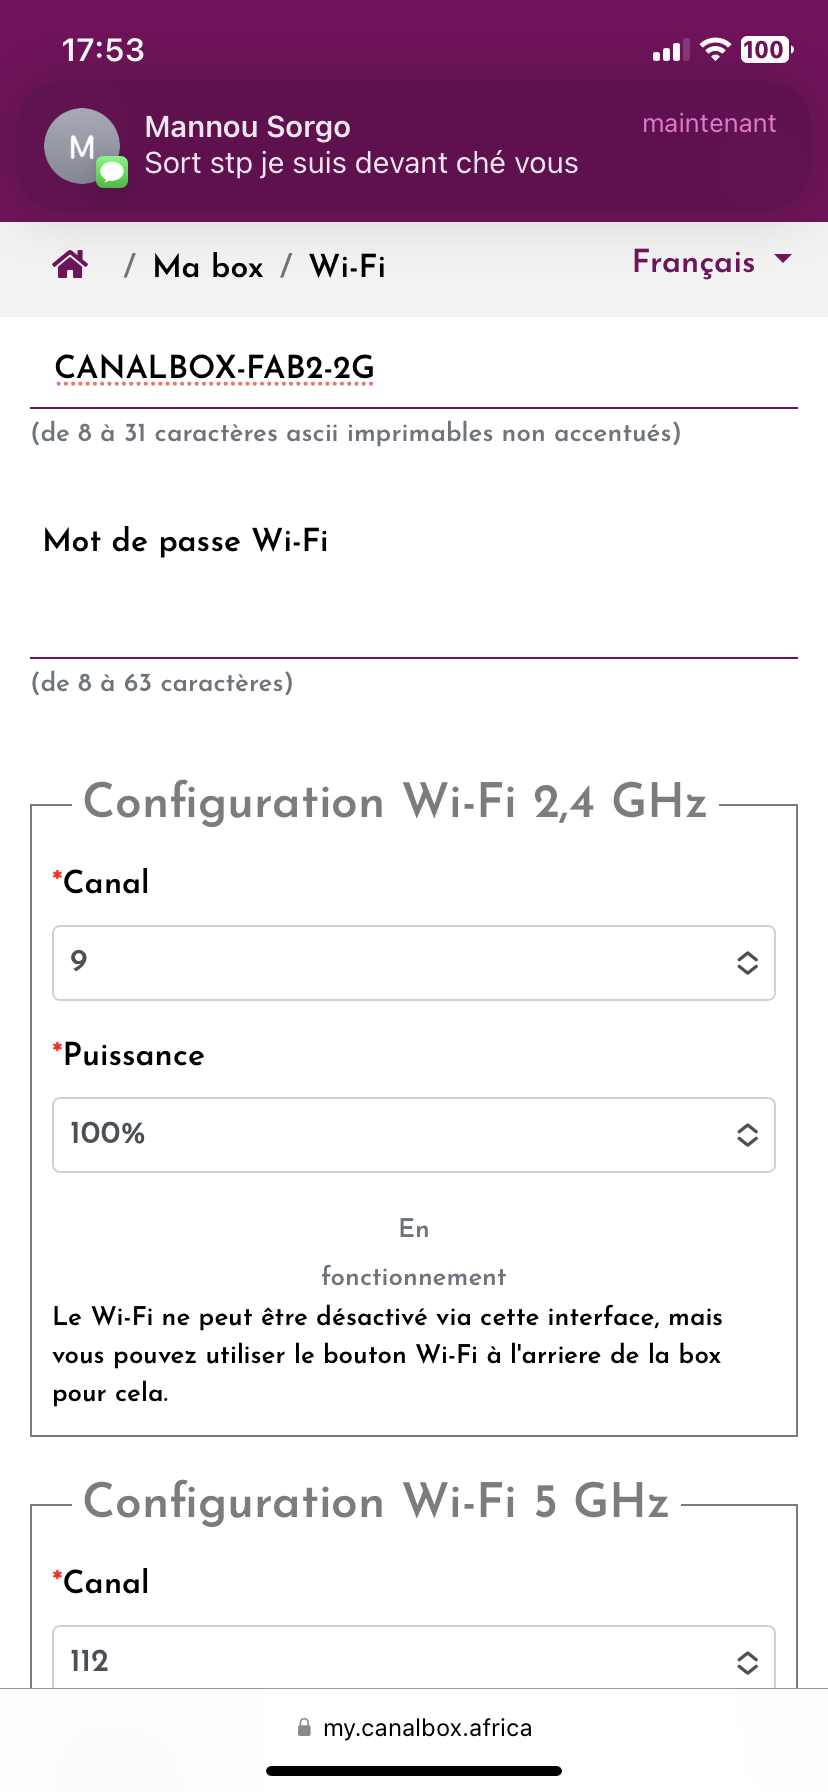The height and width of the screenshot is (1792, 828).
Task: Tap the cellular signal bars icon
Action: [667, 51]
